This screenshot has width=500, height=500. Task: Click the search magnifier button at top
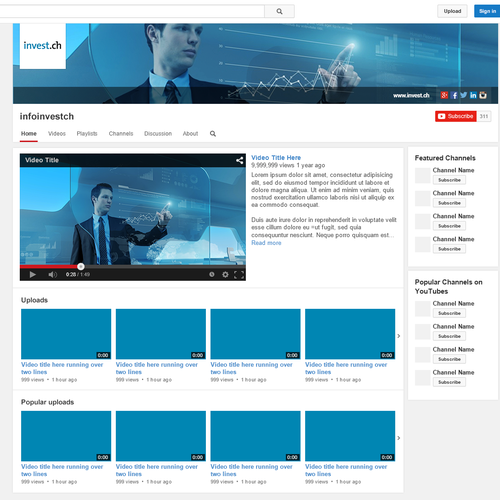[x=279, y=11]
